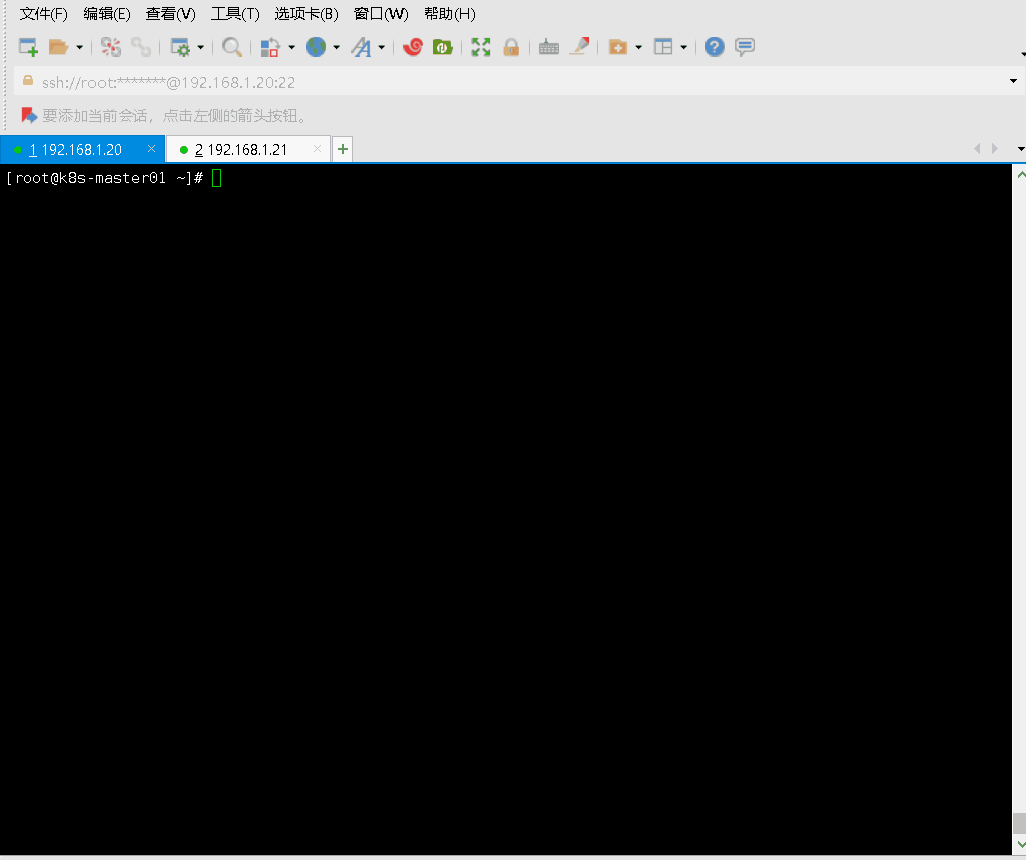The width and height of the screenshot is (1026, 860).
Task: Lock the screen with the lock icon
Action: [511, 46]
